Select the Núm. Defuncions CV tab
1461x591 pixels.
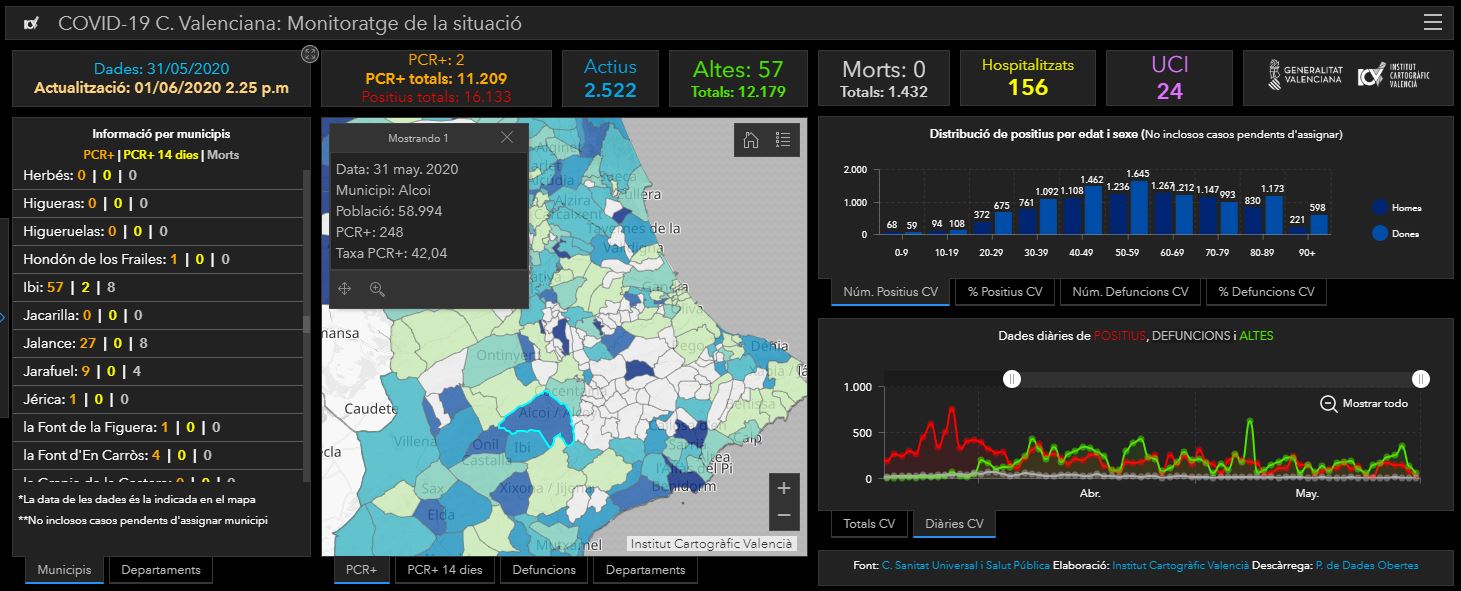[x=1129, y=292]
